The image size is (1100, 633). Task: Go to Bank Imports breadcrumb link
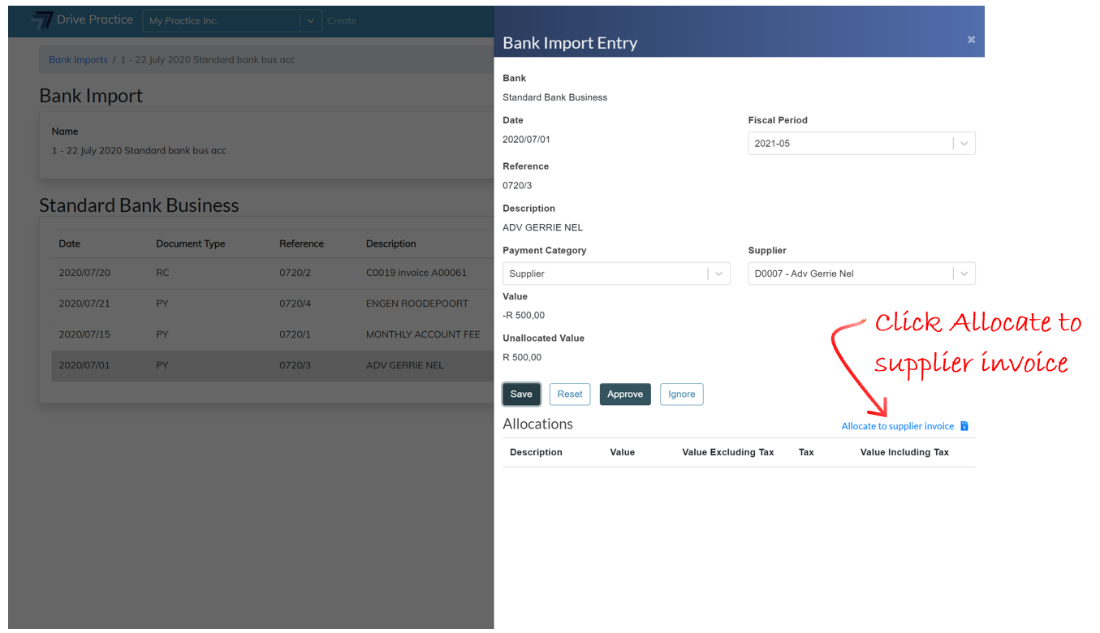pos(78,60)
